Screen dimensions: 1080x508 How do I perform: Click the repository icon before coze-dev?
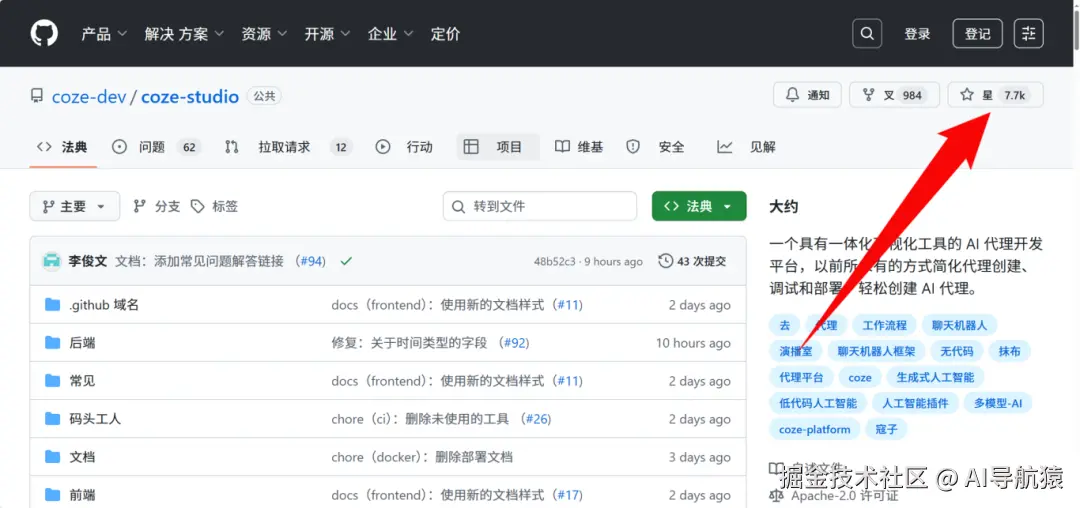pyautogui.click(x=37, y=96)
